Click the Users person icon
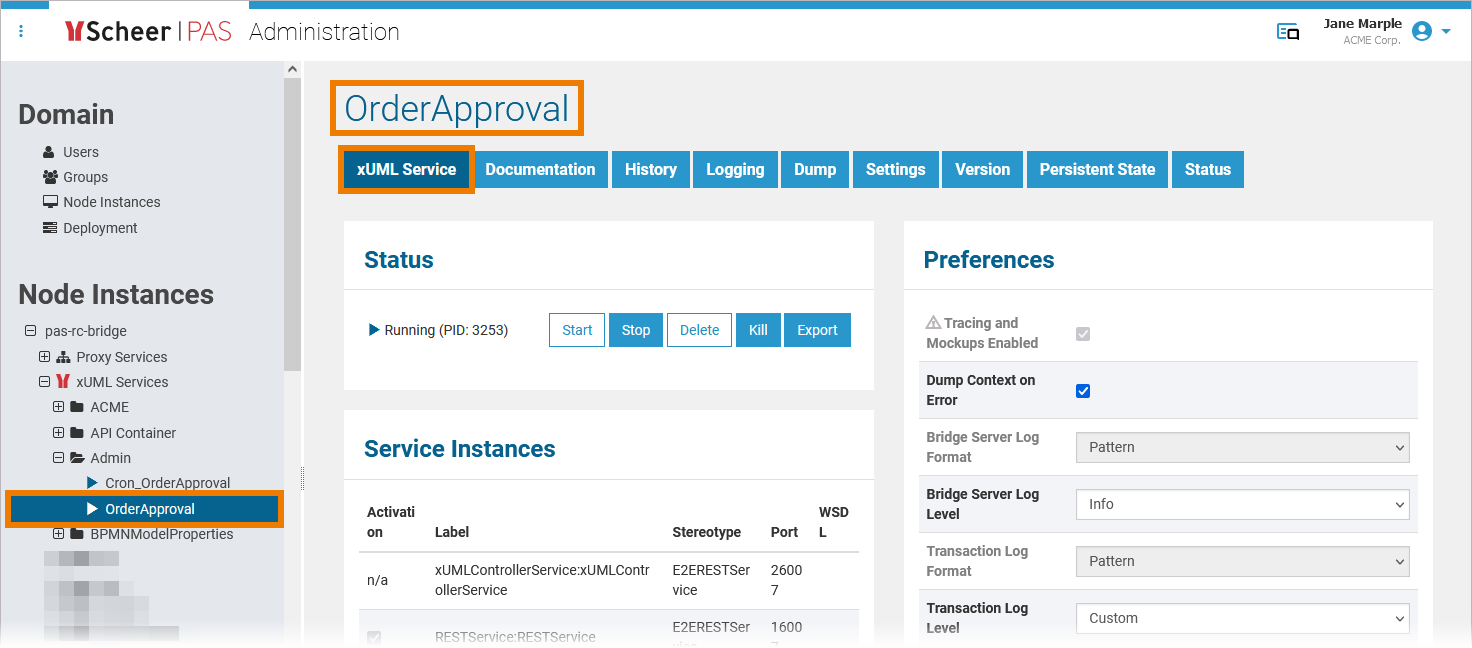Image resolution: width=1472 pixels, height=648 pixels. click(49, 152)
